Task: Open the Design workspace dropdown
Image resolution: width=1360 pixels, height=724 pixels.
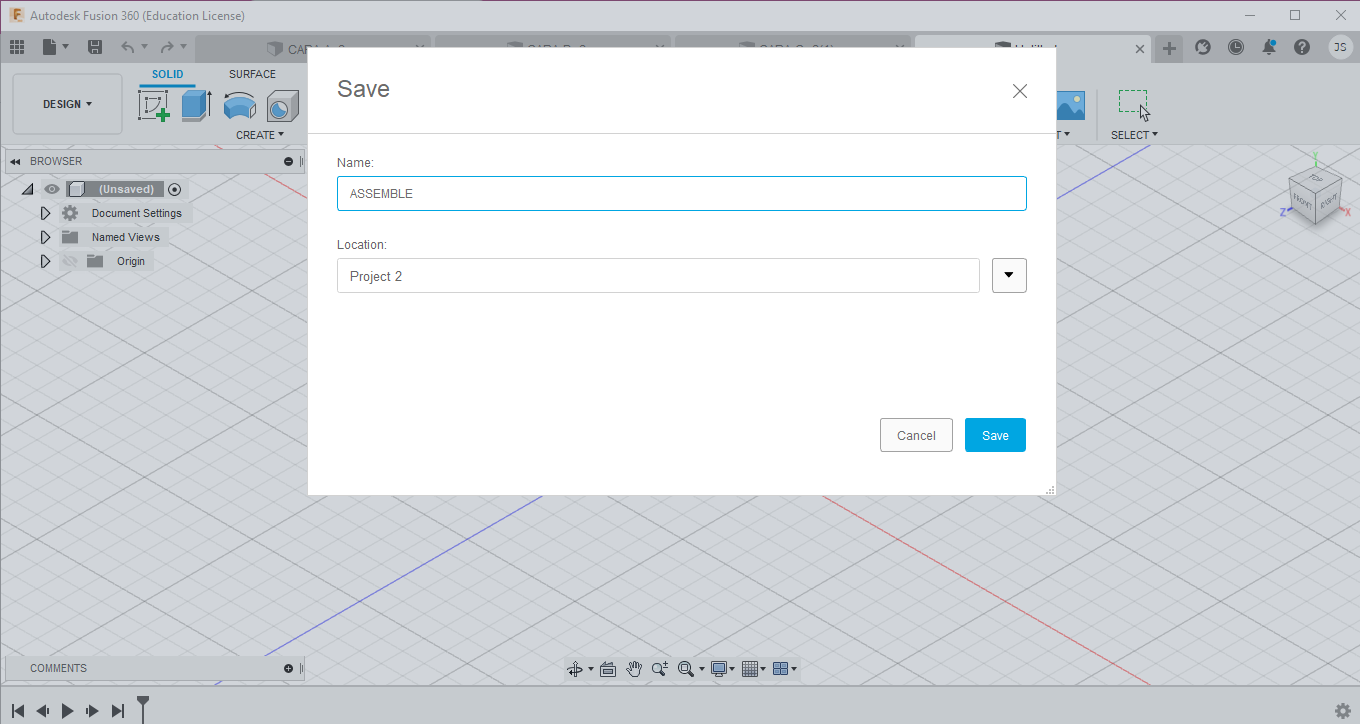Action: [68, 104]
